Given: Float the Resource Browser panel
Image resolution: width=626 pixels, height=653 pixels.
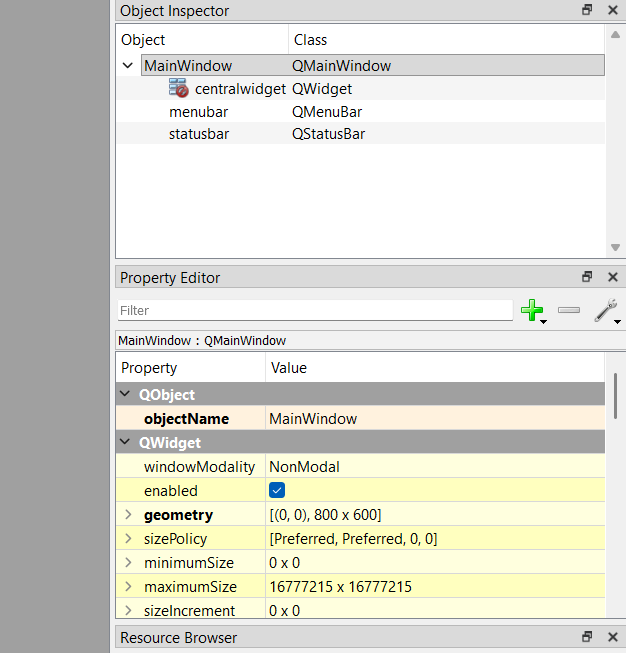Looking at the screenshot, I should tap(587, 636).
